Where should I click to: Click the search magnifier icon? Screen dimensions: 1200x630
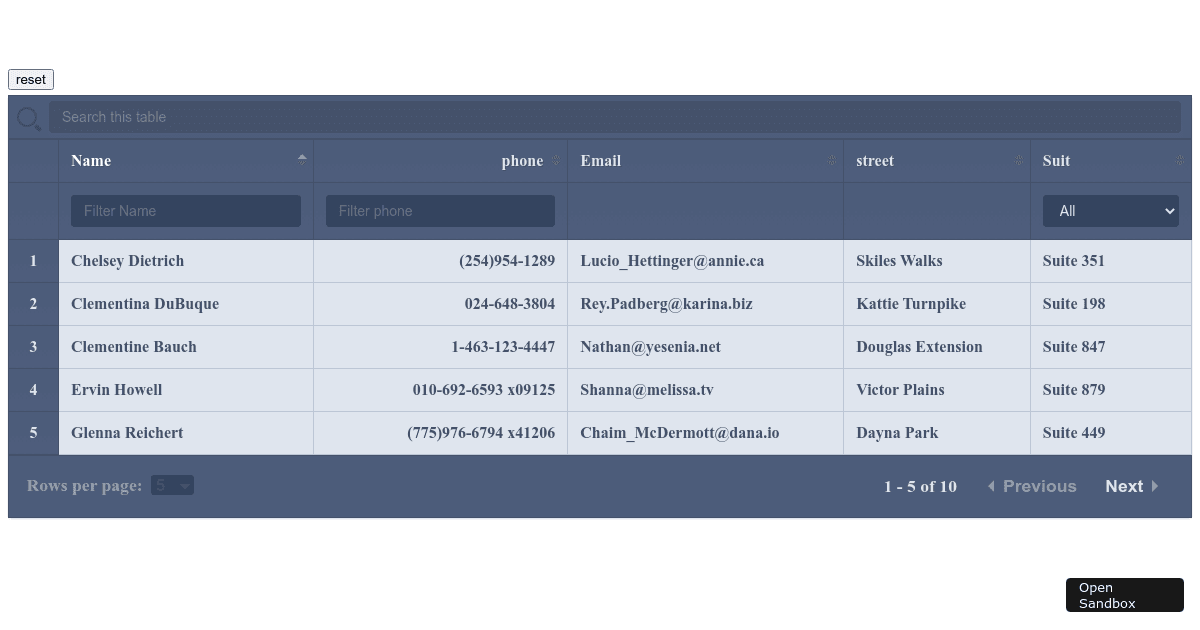click(28, 119)
